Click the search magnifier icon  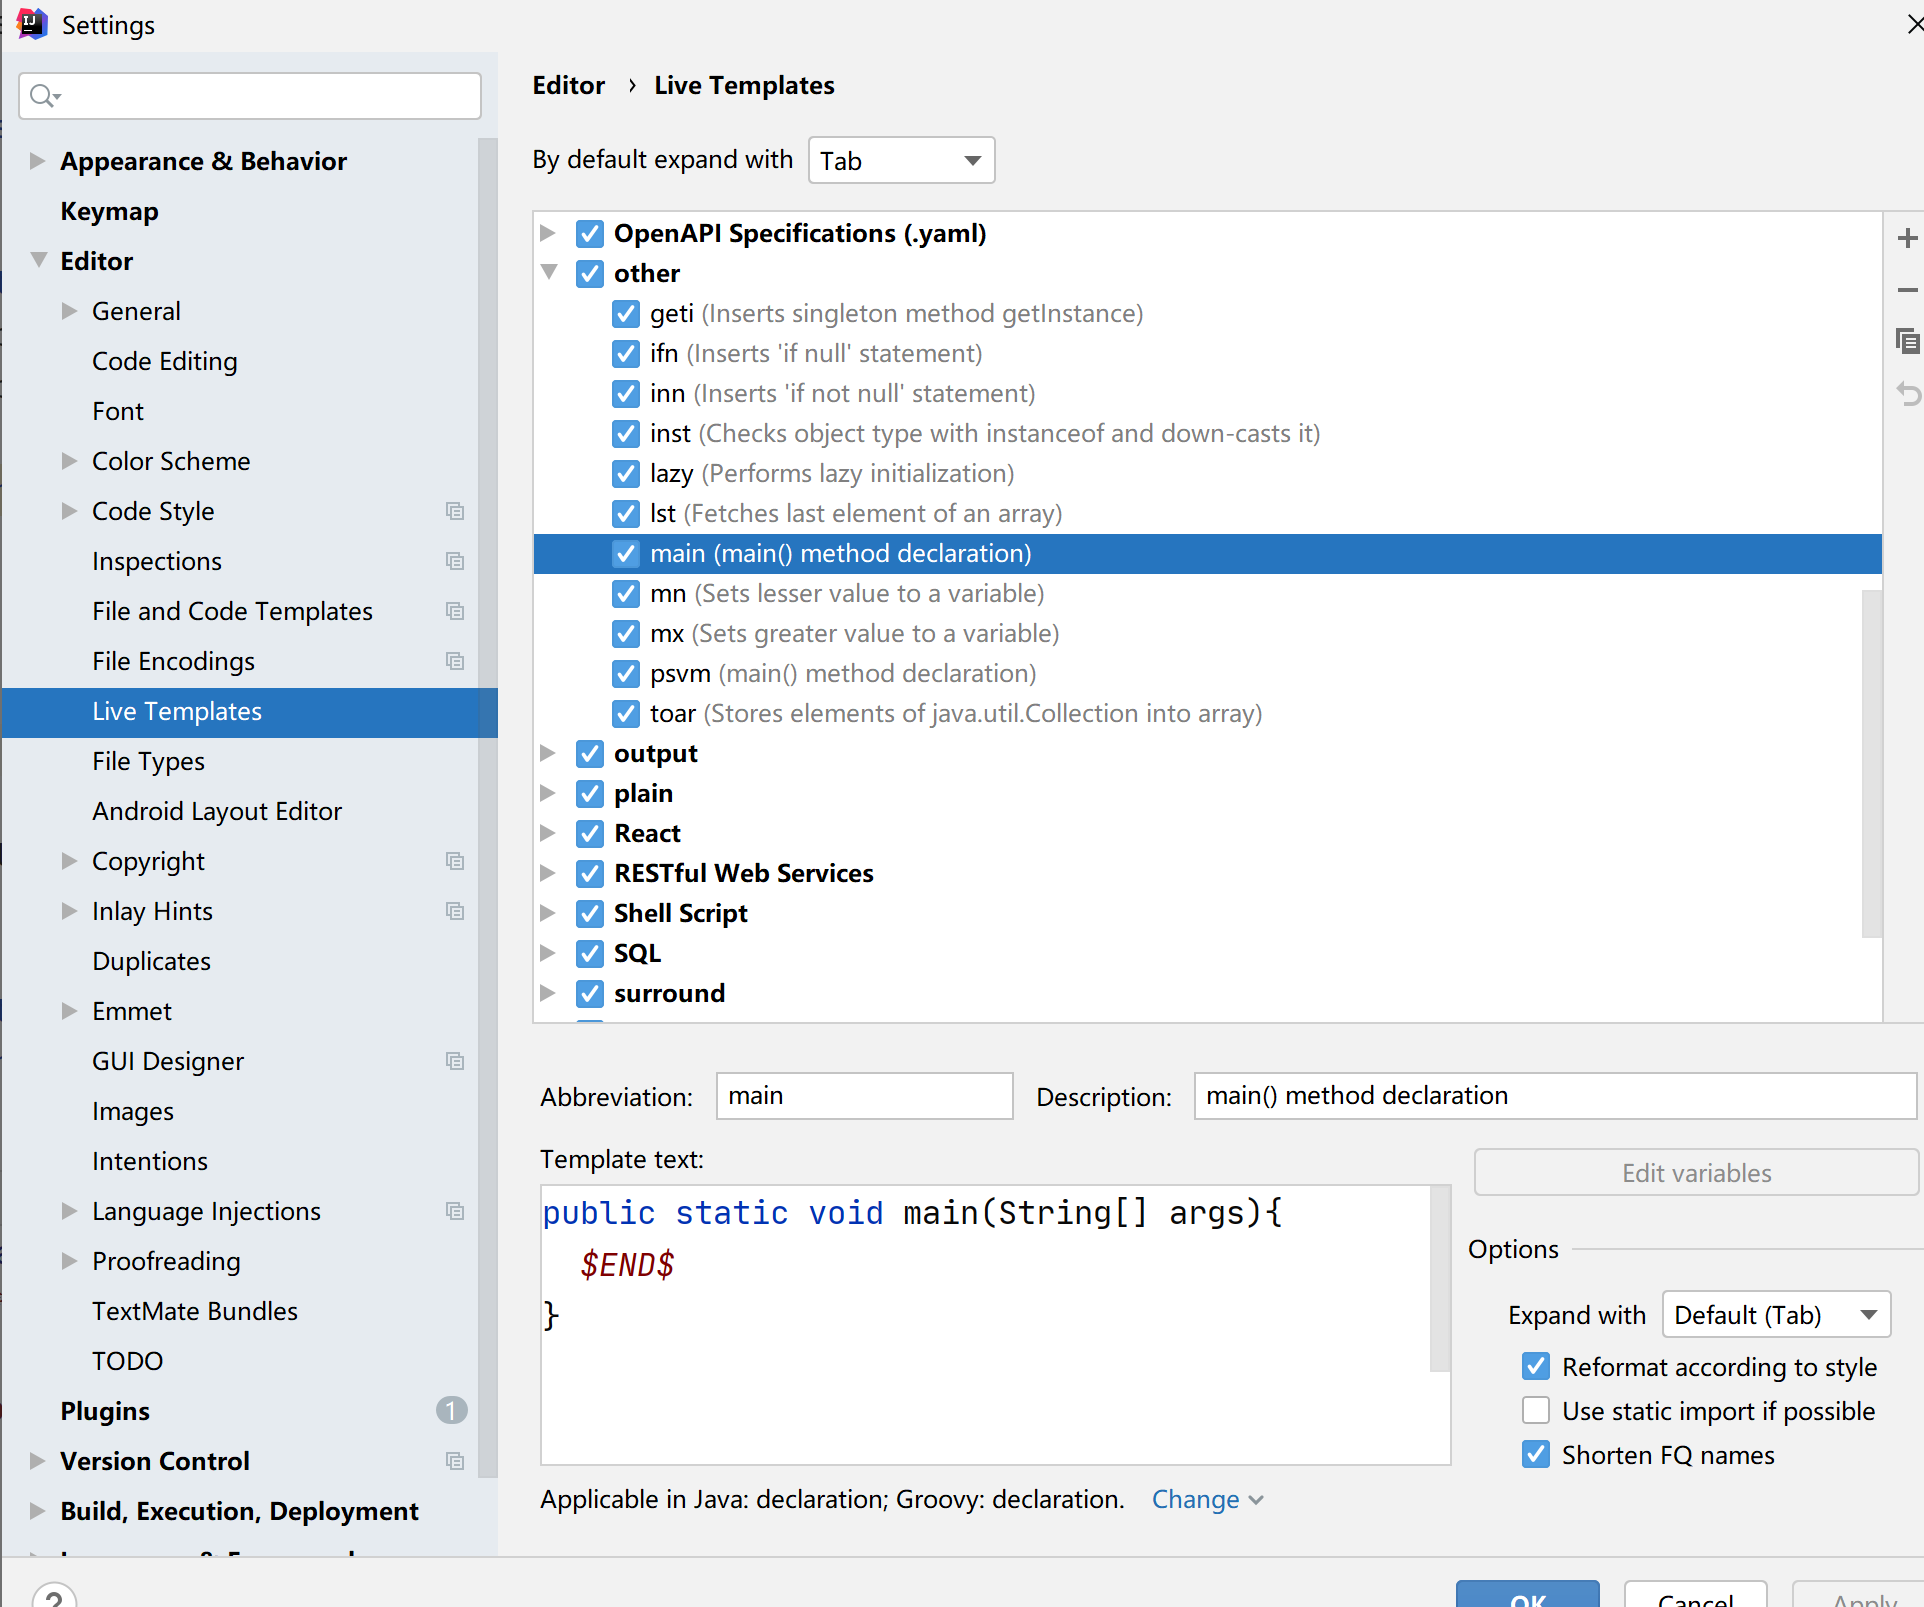click(x=43, y=96)
